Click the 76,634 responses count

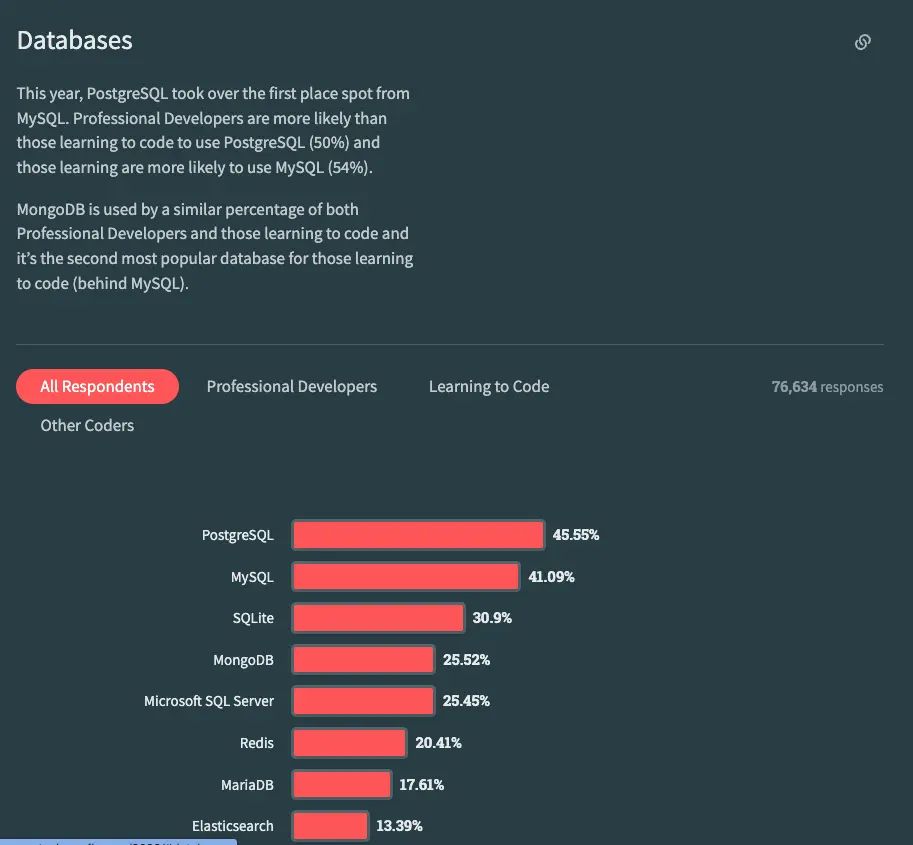tap(827, 387)
